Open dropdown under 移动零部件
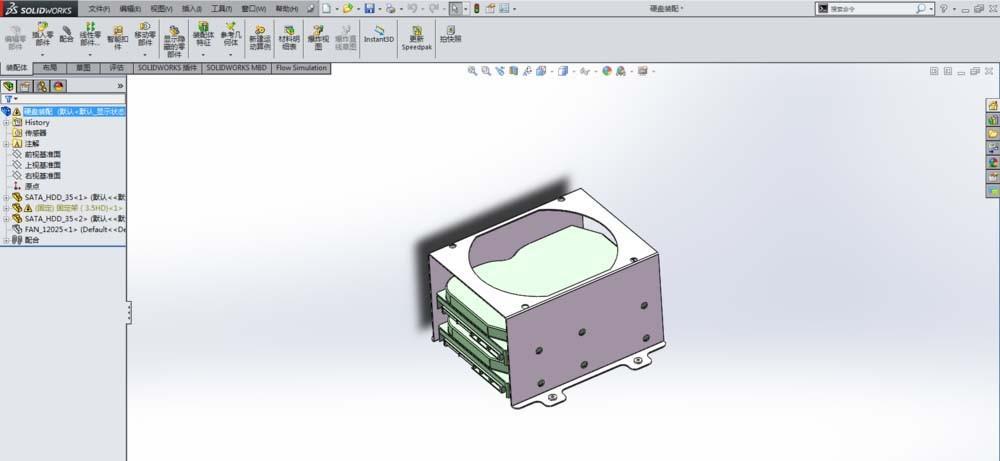Screen dimensions: 1000x461 coord(145,54)
